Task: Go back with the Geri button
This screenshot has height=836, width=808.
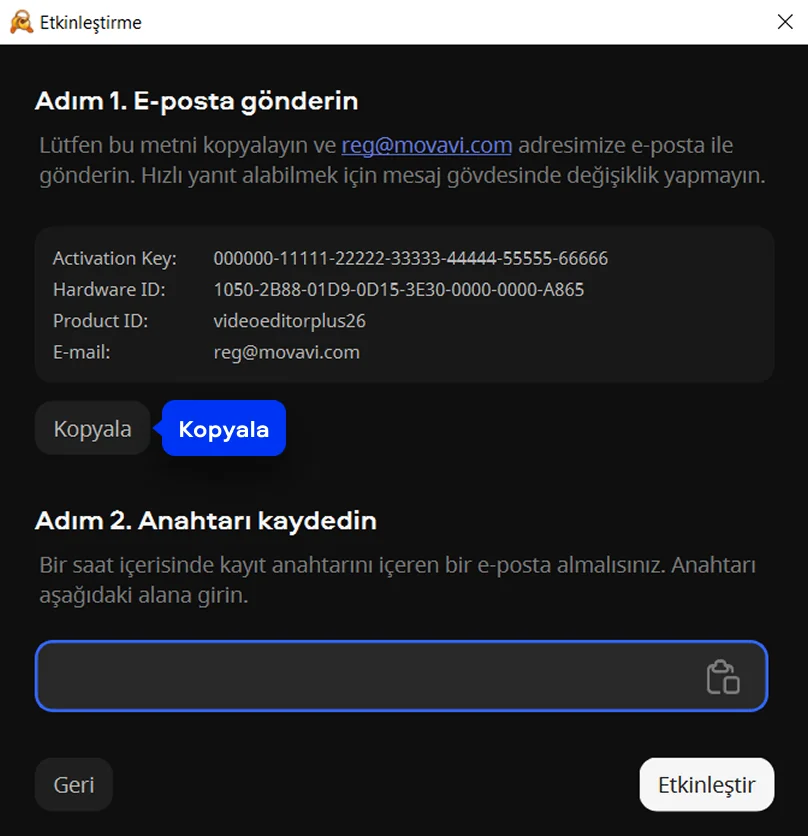Action: 74,785
